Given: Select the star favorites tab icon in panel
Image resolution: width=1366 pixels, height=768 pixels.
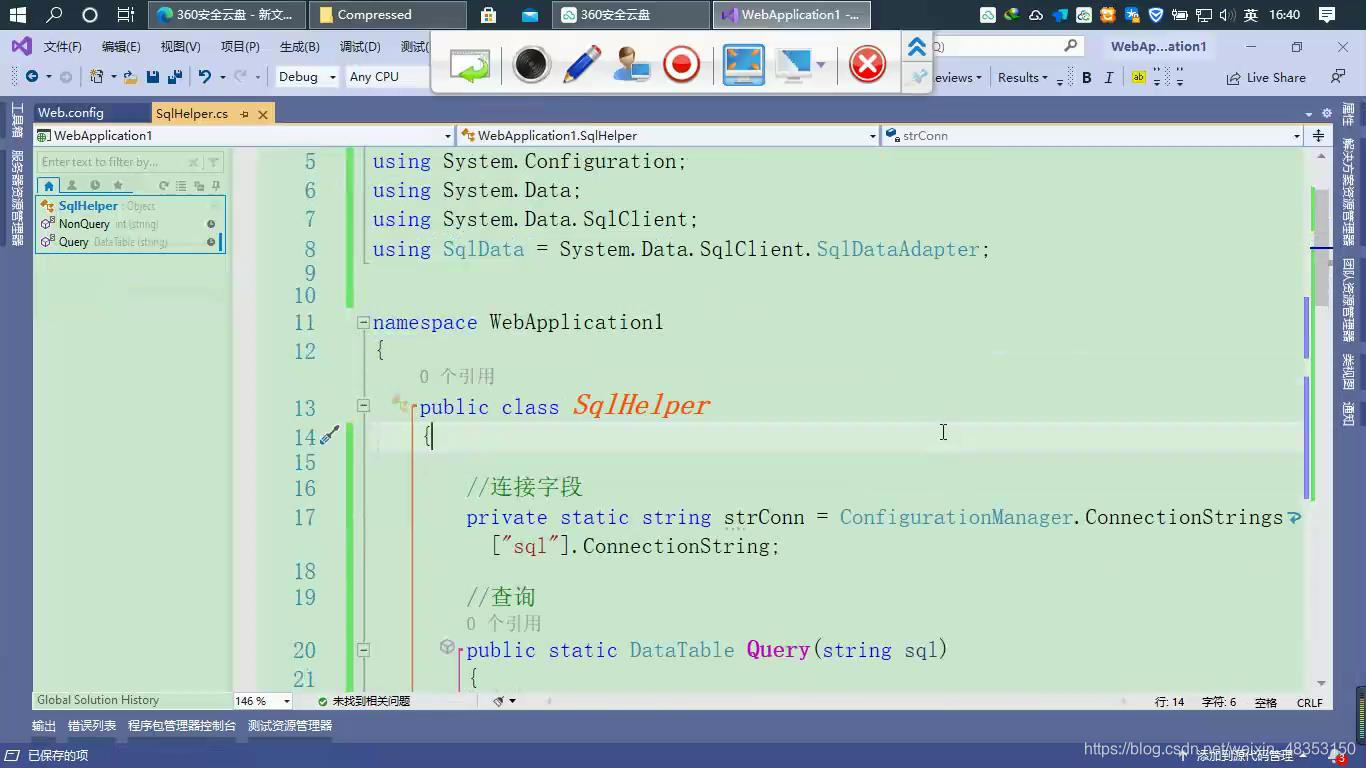Looking at the screenshot, I should click(118, 185).
